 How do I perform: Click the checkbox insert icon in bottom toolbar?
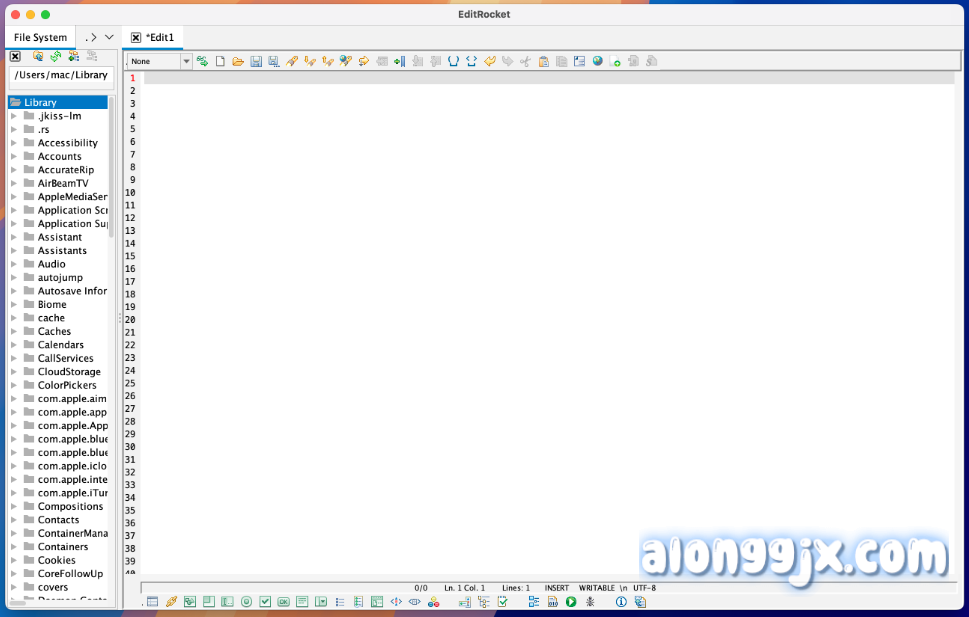265,602
